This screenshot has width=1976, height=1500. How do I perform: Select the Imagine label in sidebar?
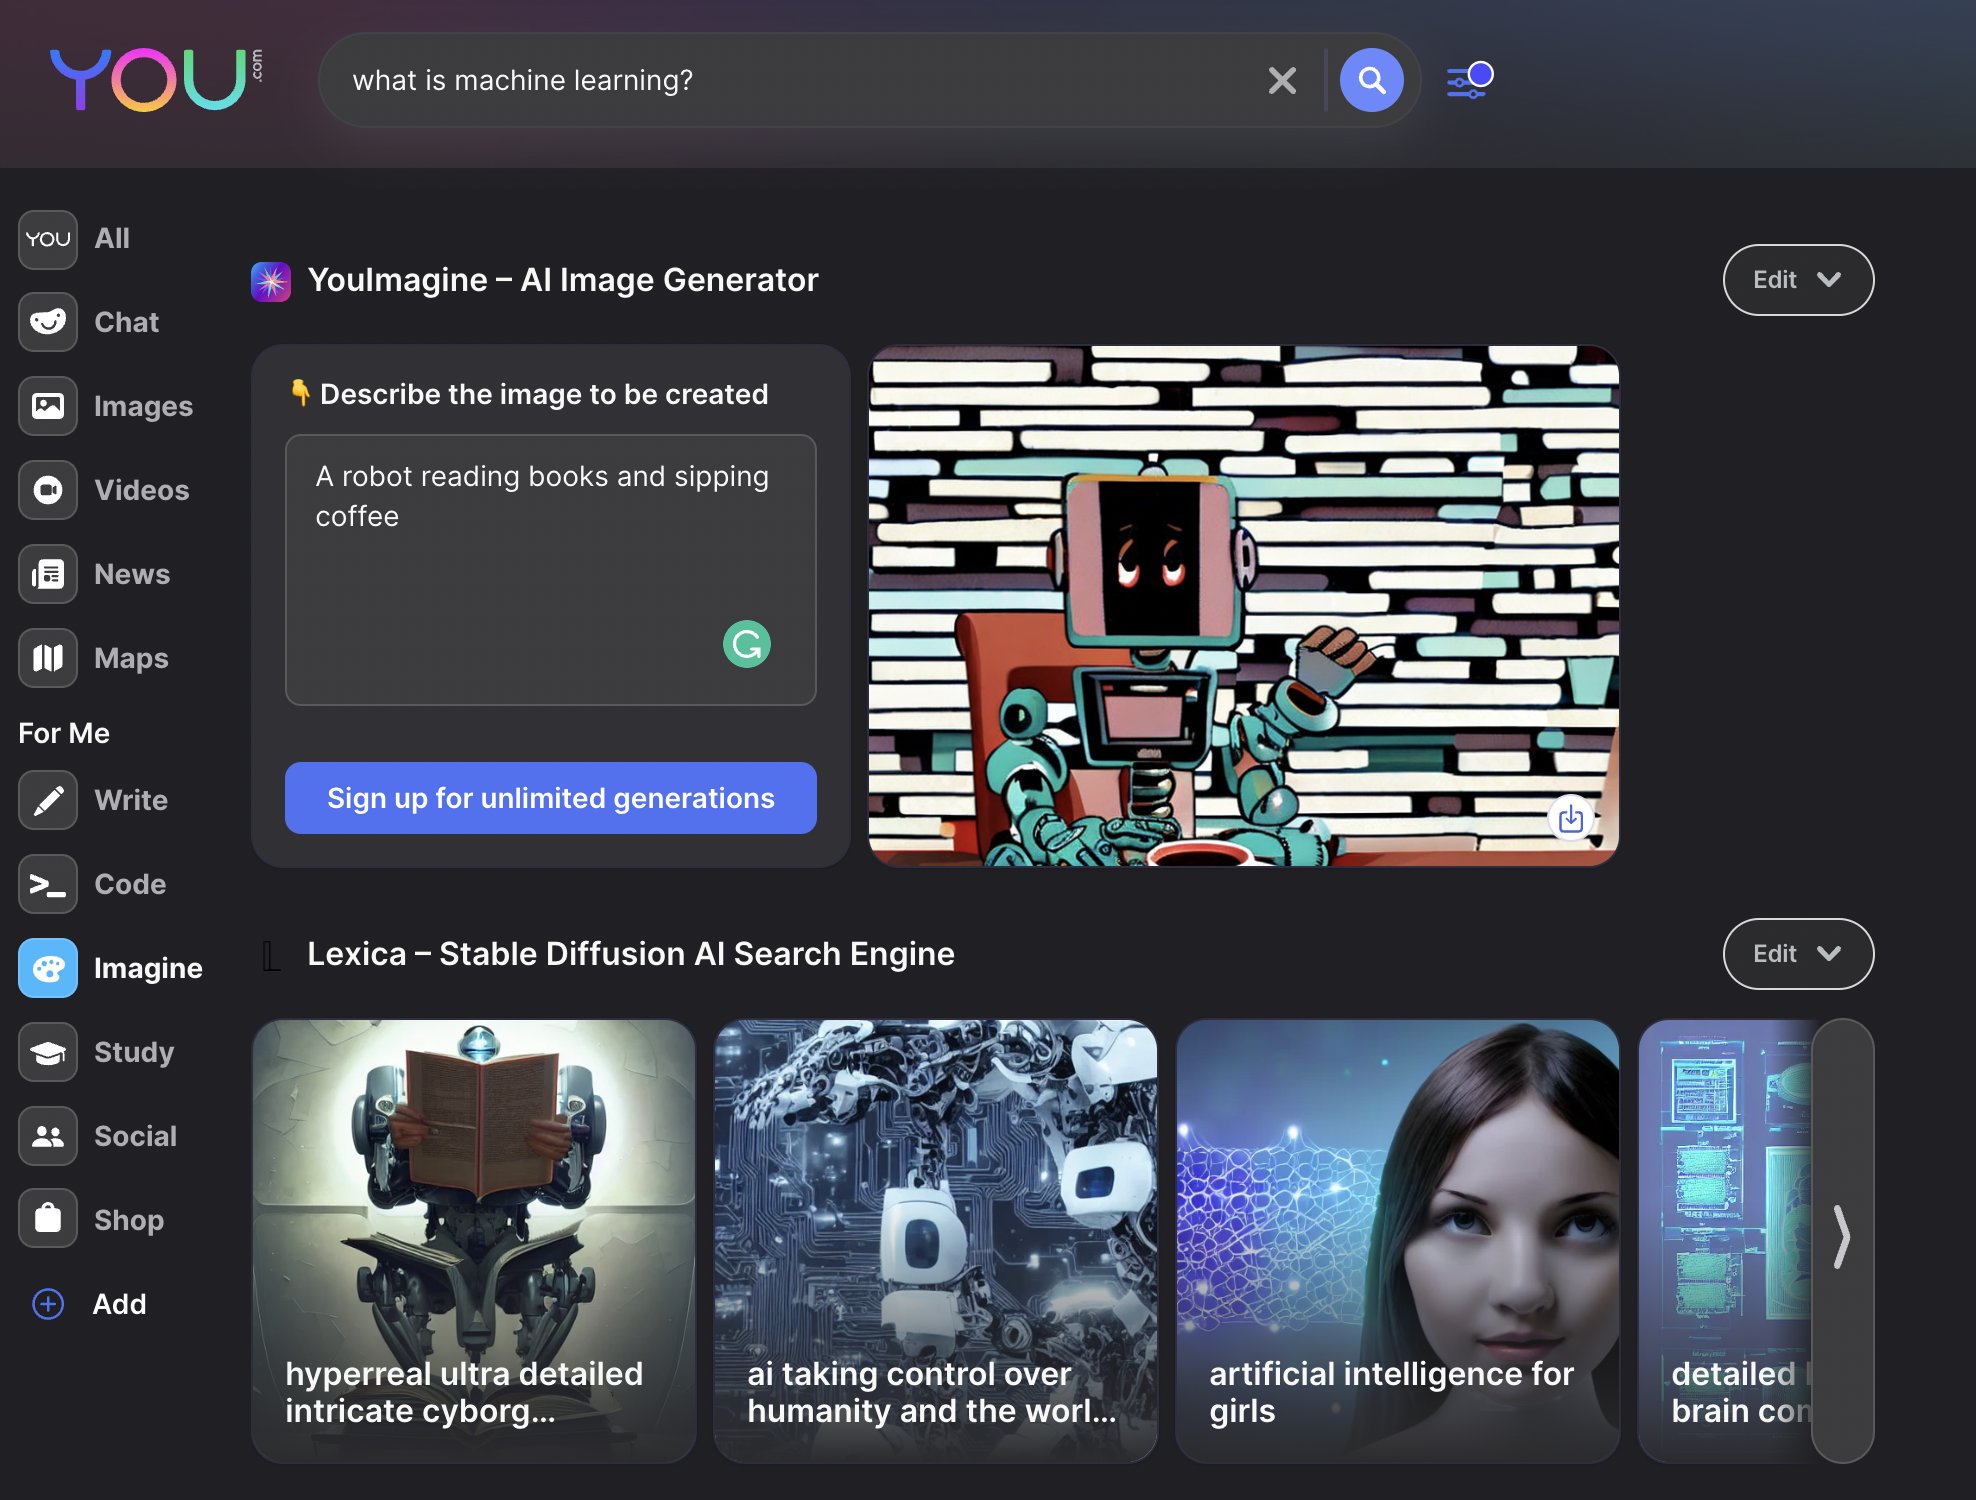(x=148, y=968)
